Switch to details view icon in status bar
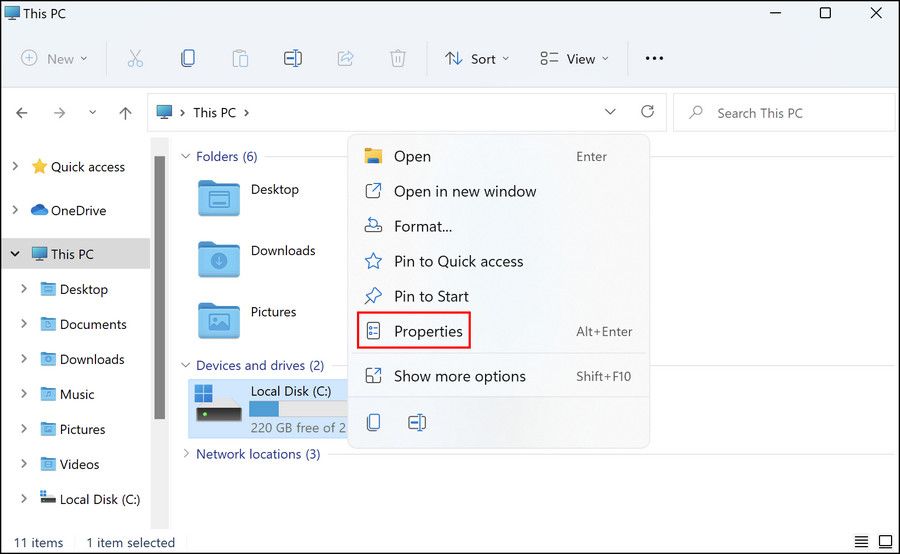Image resolution: width=900 pixels, height=554 pixels. (x=861, y=541)
